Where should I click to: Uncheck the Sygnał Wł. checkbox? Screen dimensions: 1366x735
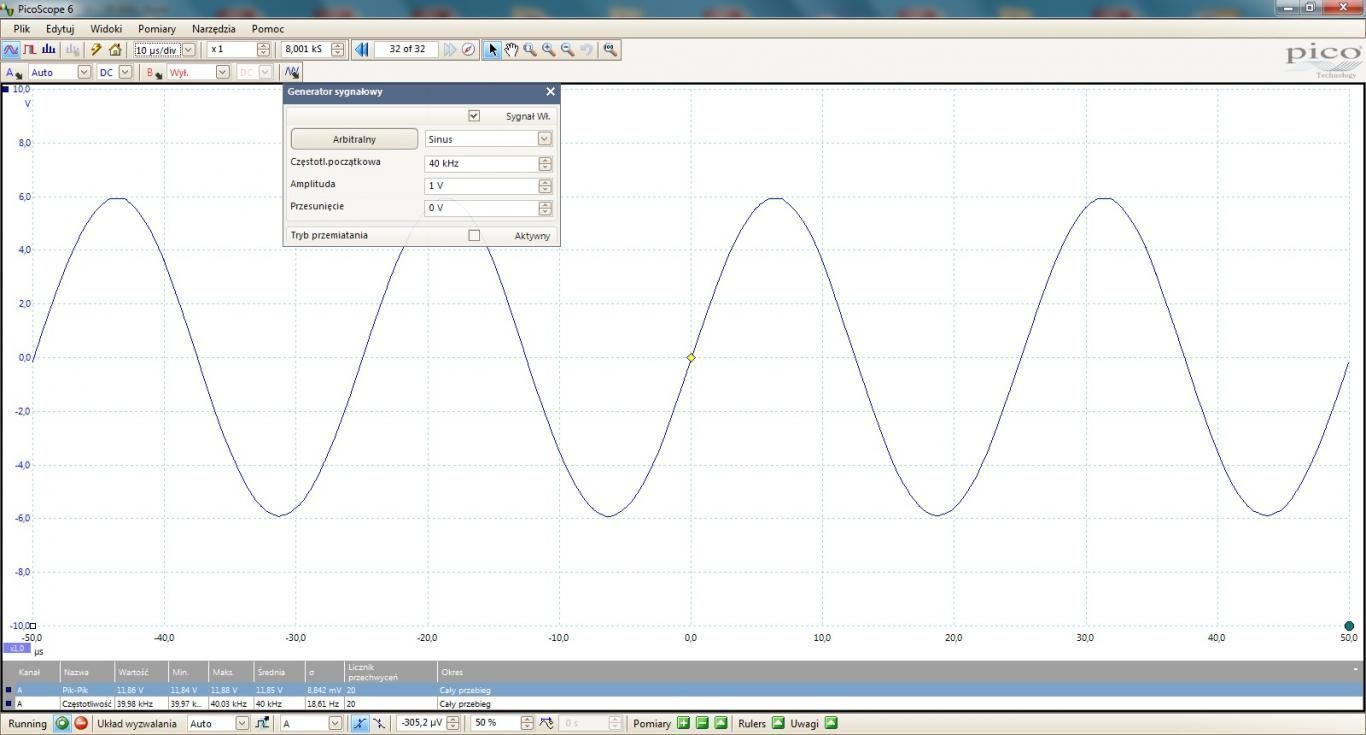coord(474,116)
